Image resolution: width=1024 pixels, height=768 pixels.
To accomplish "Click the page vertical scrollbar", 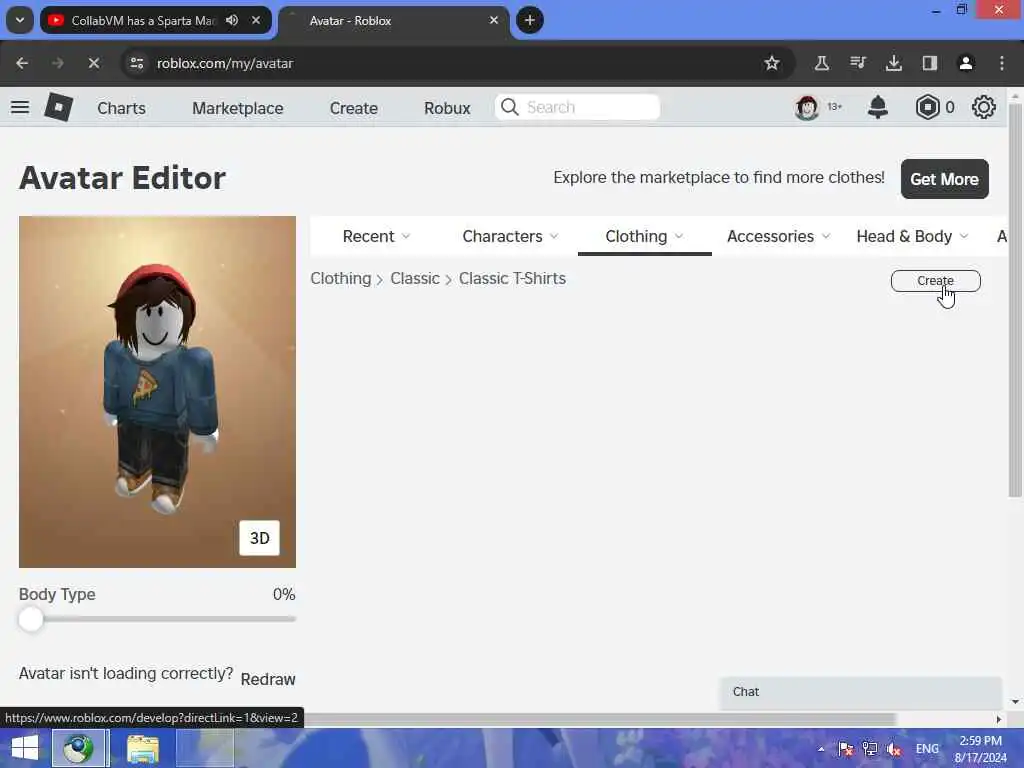I will click(x=1015, y=300).
